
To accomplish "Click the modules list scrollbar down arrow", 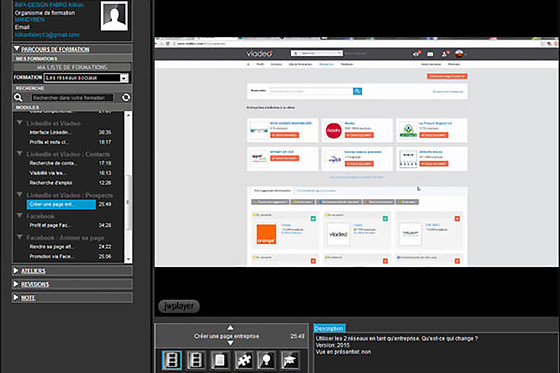I will [128, 259].
